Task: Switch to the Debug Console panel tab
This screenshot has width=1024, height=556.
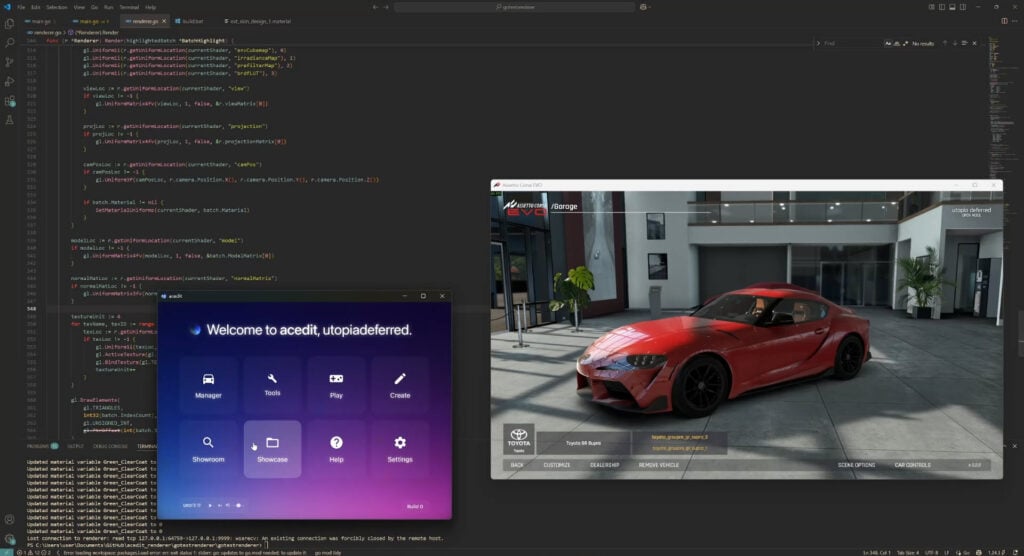Action: tap(110, 446)
